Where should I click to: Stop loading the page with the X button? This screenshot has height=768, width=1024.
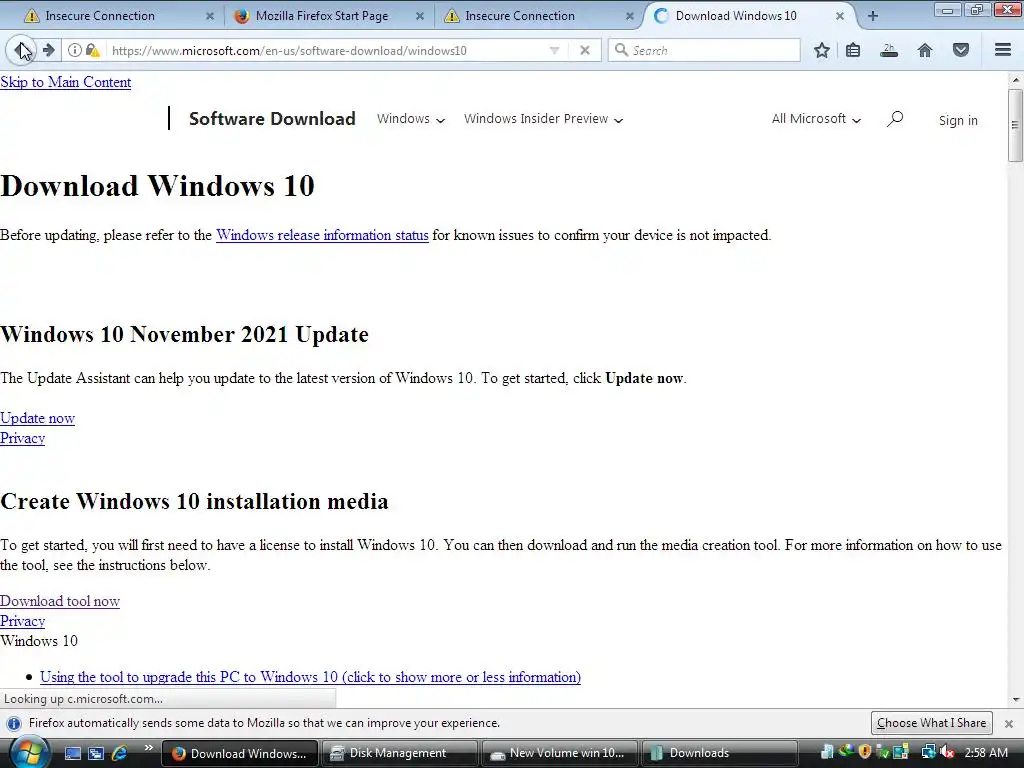coord(584,50)
